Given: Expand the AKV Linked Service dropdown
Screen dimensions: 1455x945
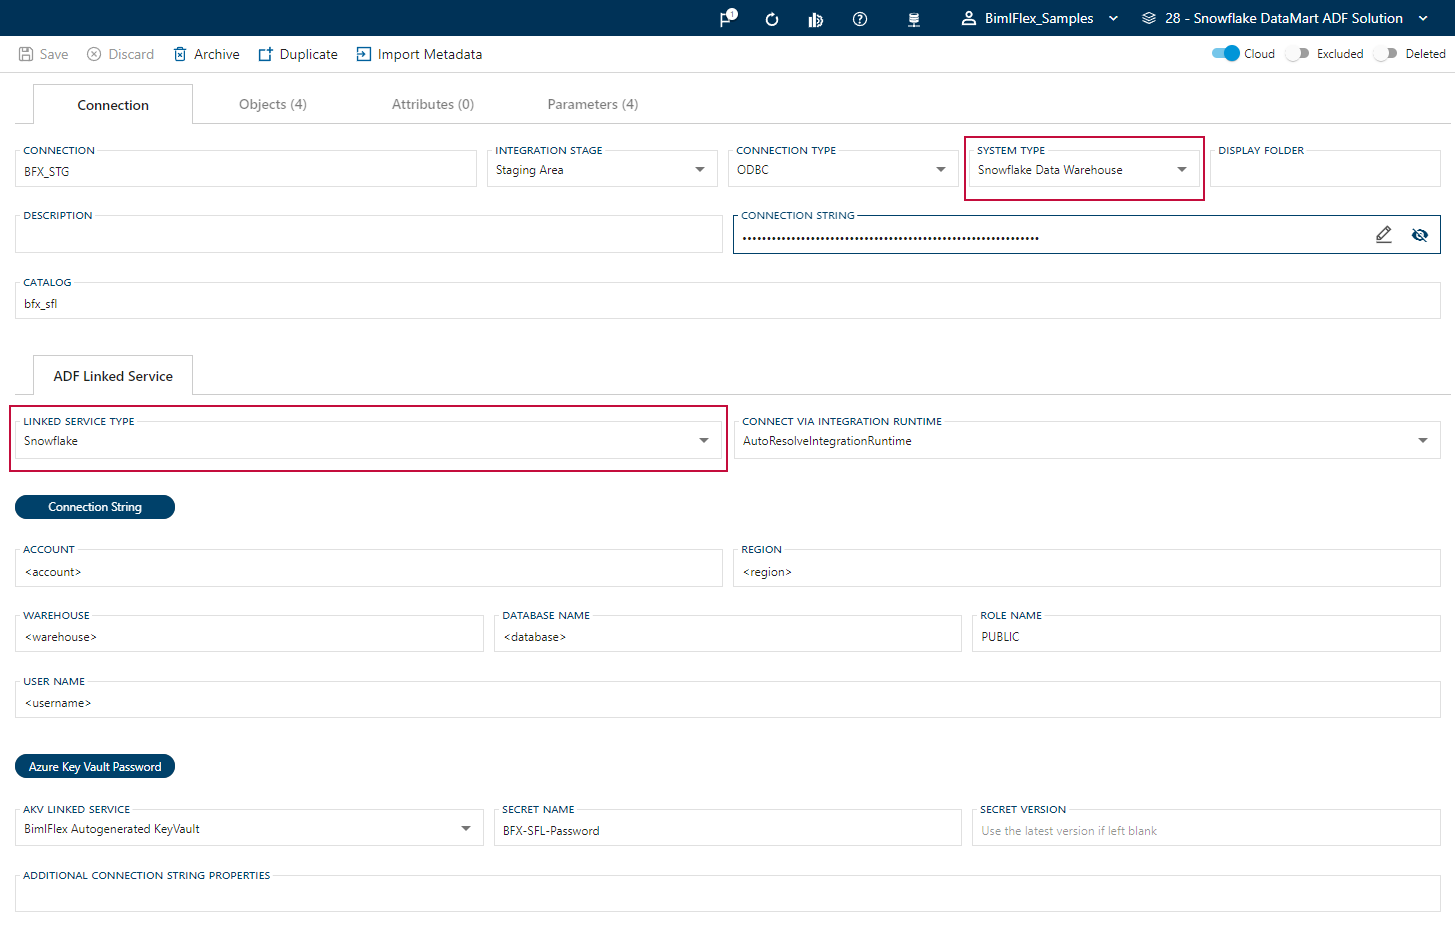Looking at the screenshot, I should click(x=465, y=829).
